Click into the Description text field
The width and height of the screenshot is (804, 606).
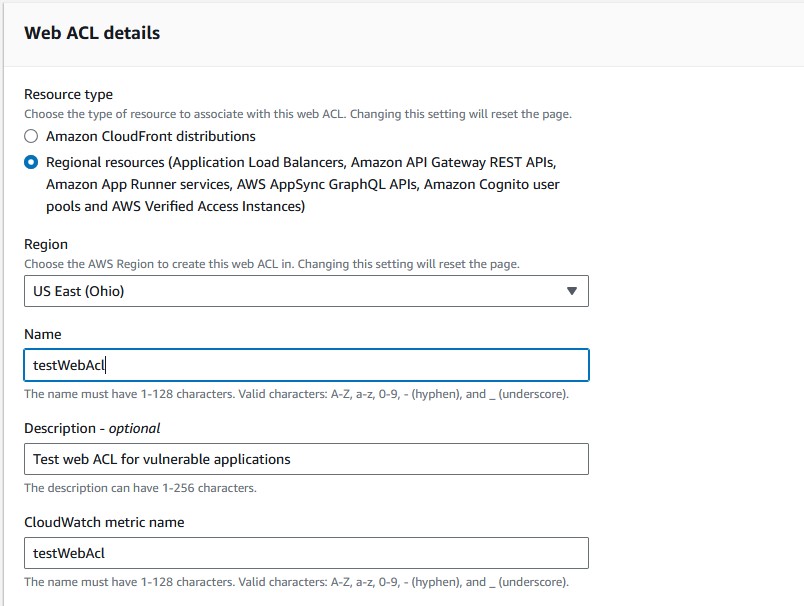305,459
